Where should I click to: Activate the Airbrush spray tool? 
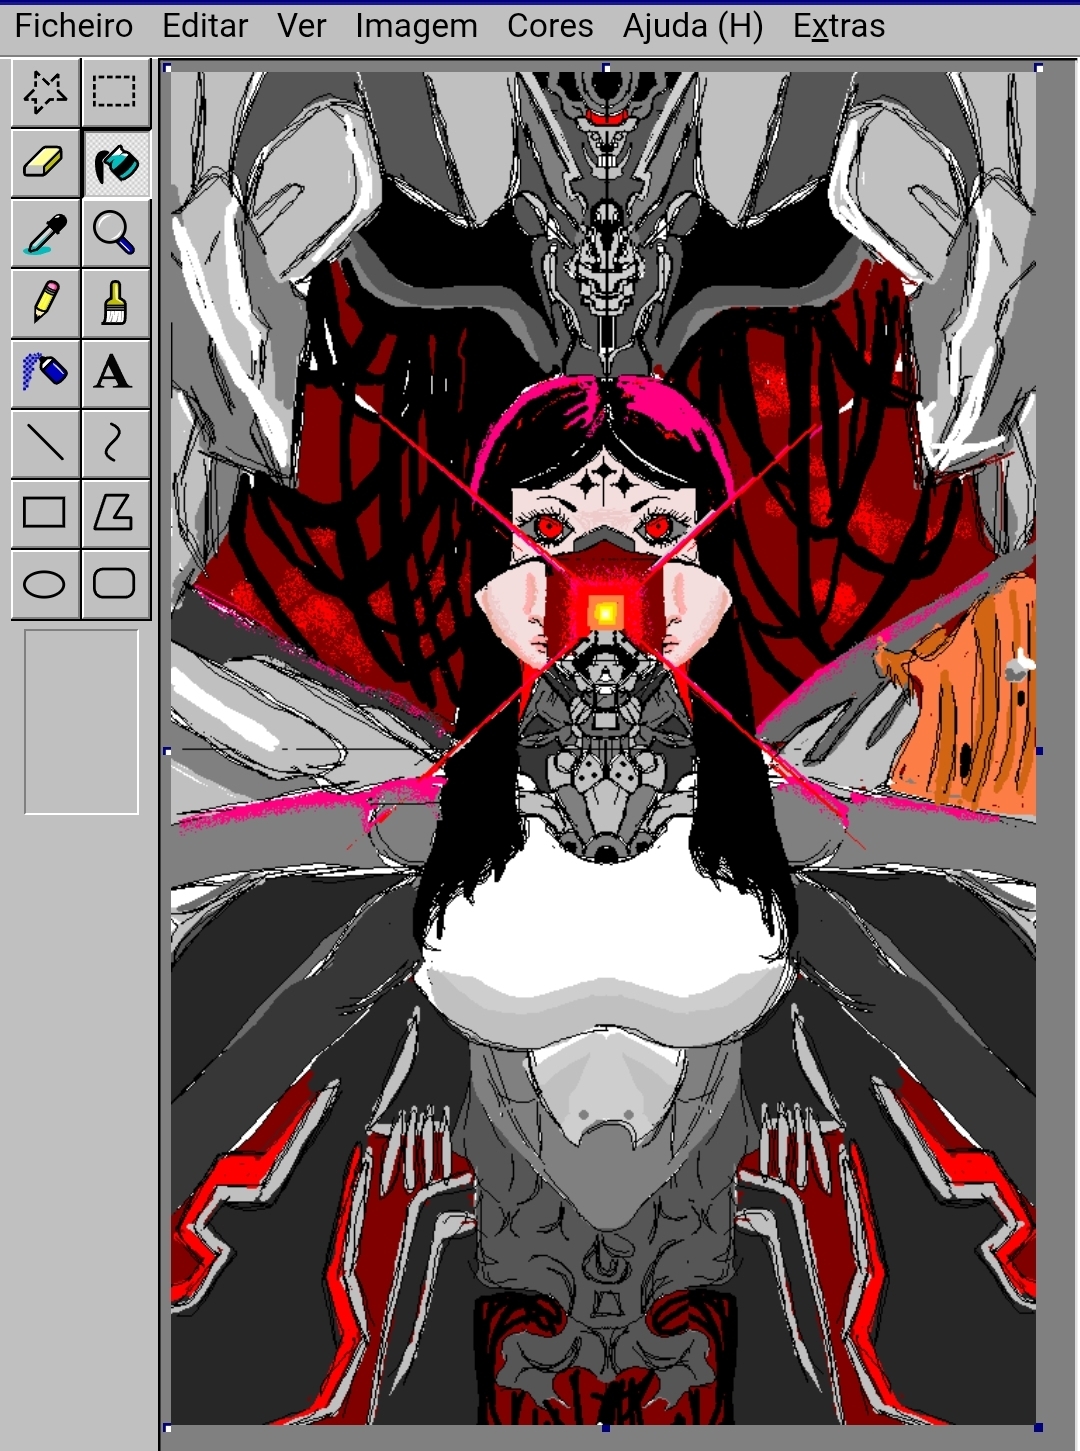click(x=45, y=372)
